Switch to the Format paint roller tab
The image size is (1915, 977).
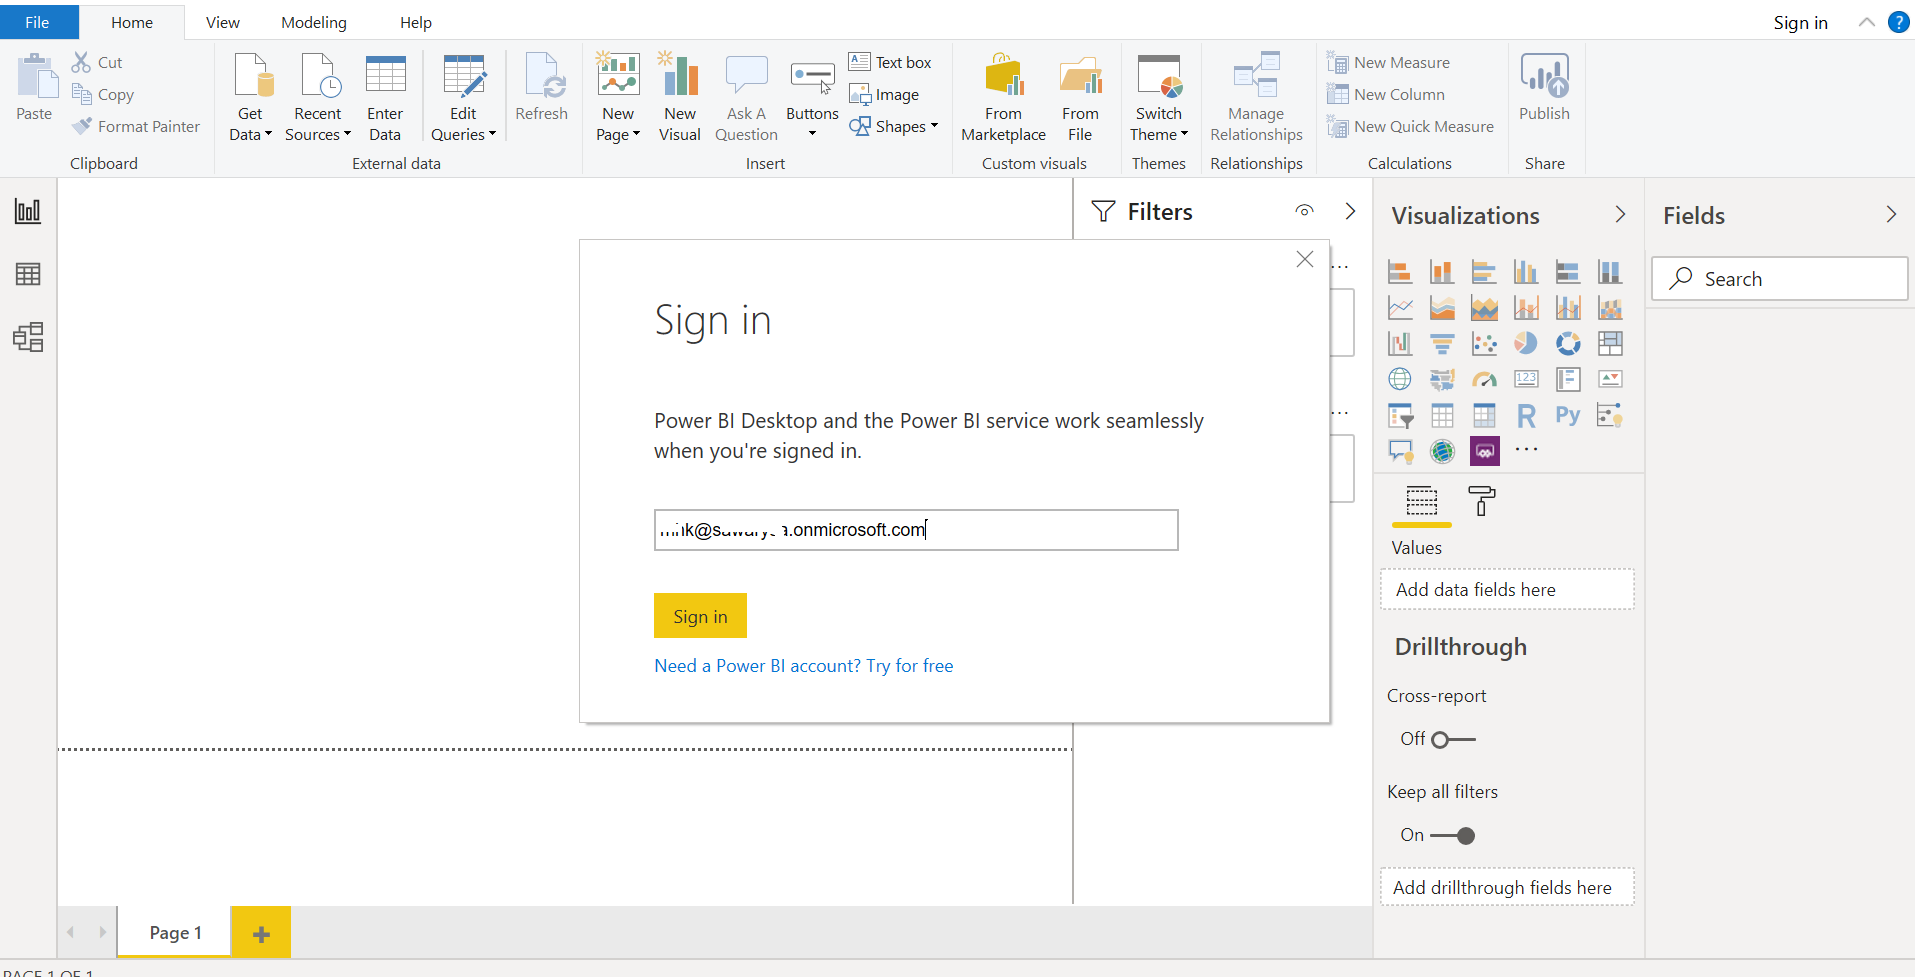tap(1481, 500)
